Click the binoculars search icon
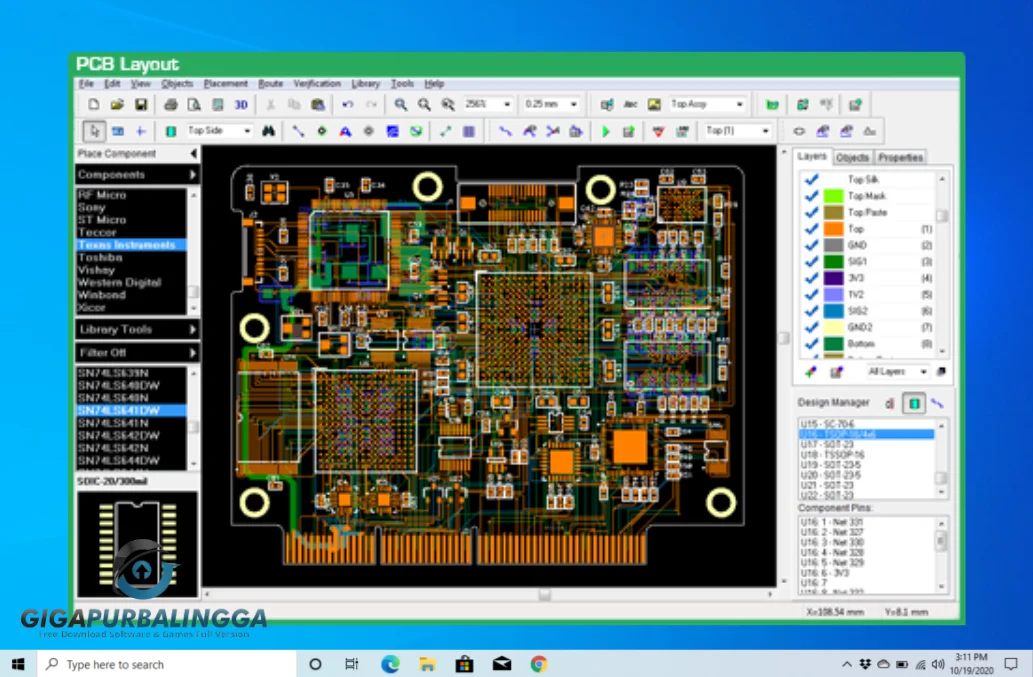 (269, 131)
